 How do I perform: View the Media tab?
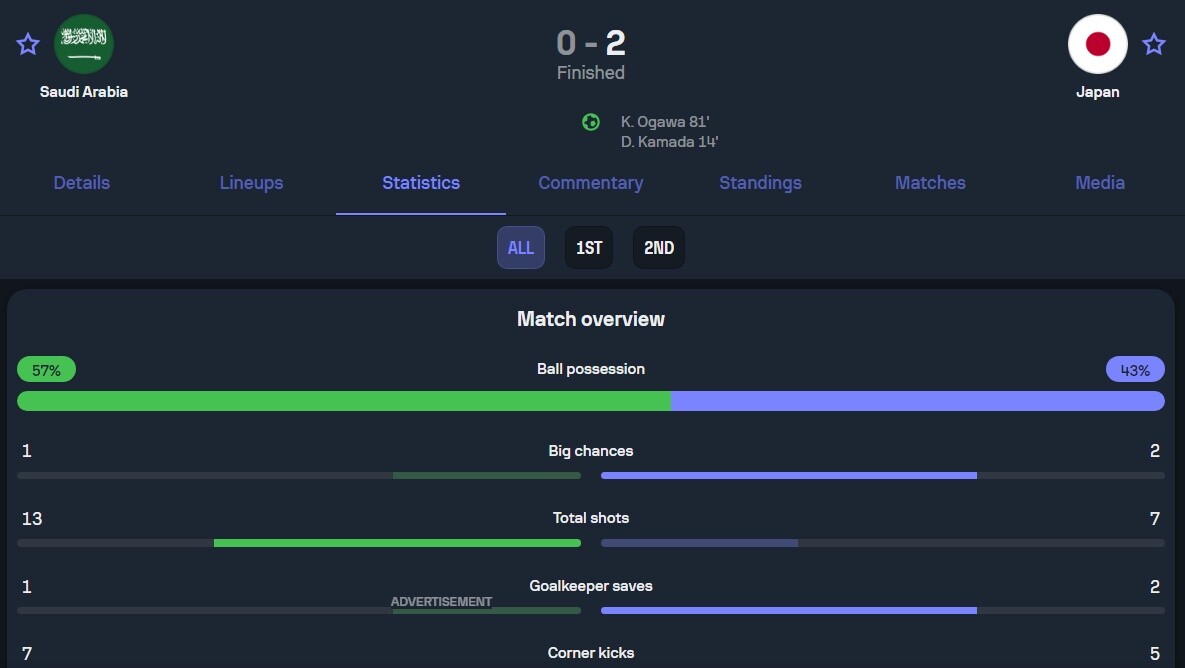tap(1100, 183)
